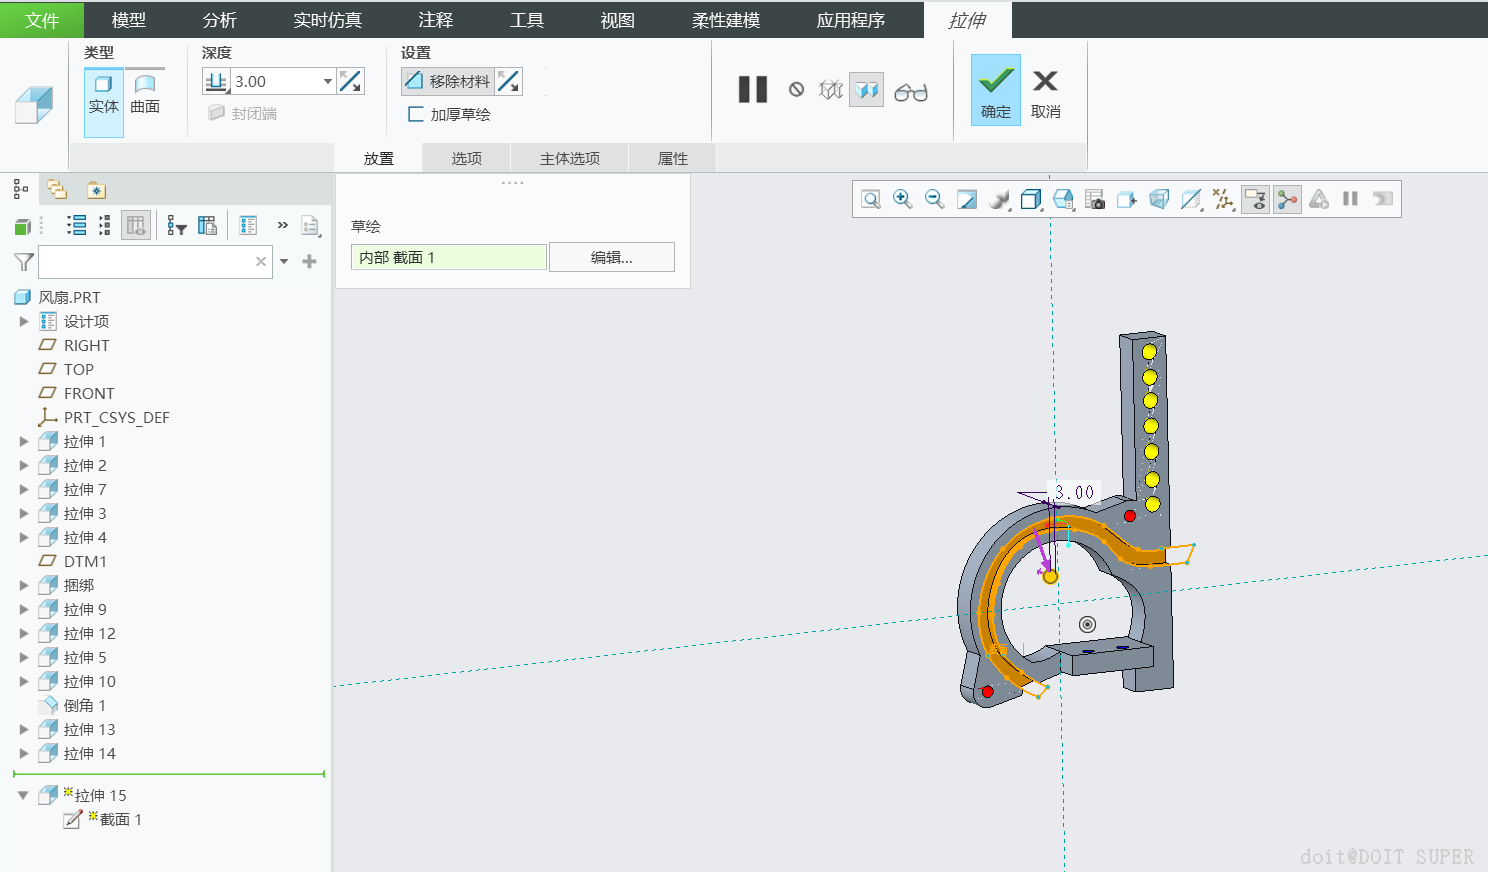Toggle 移除材料 remove material option
Viewport: 1488px width, 872px height.
coord(448,81)
